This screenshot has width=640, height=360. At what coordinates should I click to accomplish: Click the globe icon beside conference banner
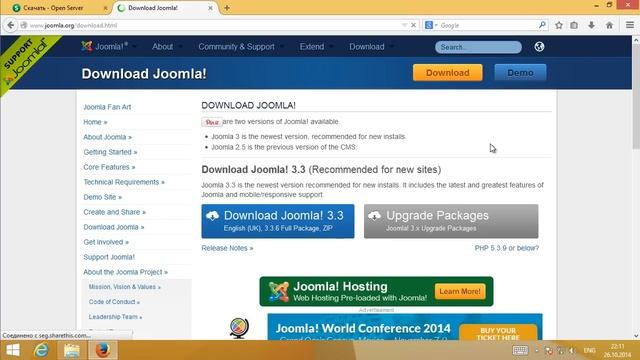coord(239,328)
